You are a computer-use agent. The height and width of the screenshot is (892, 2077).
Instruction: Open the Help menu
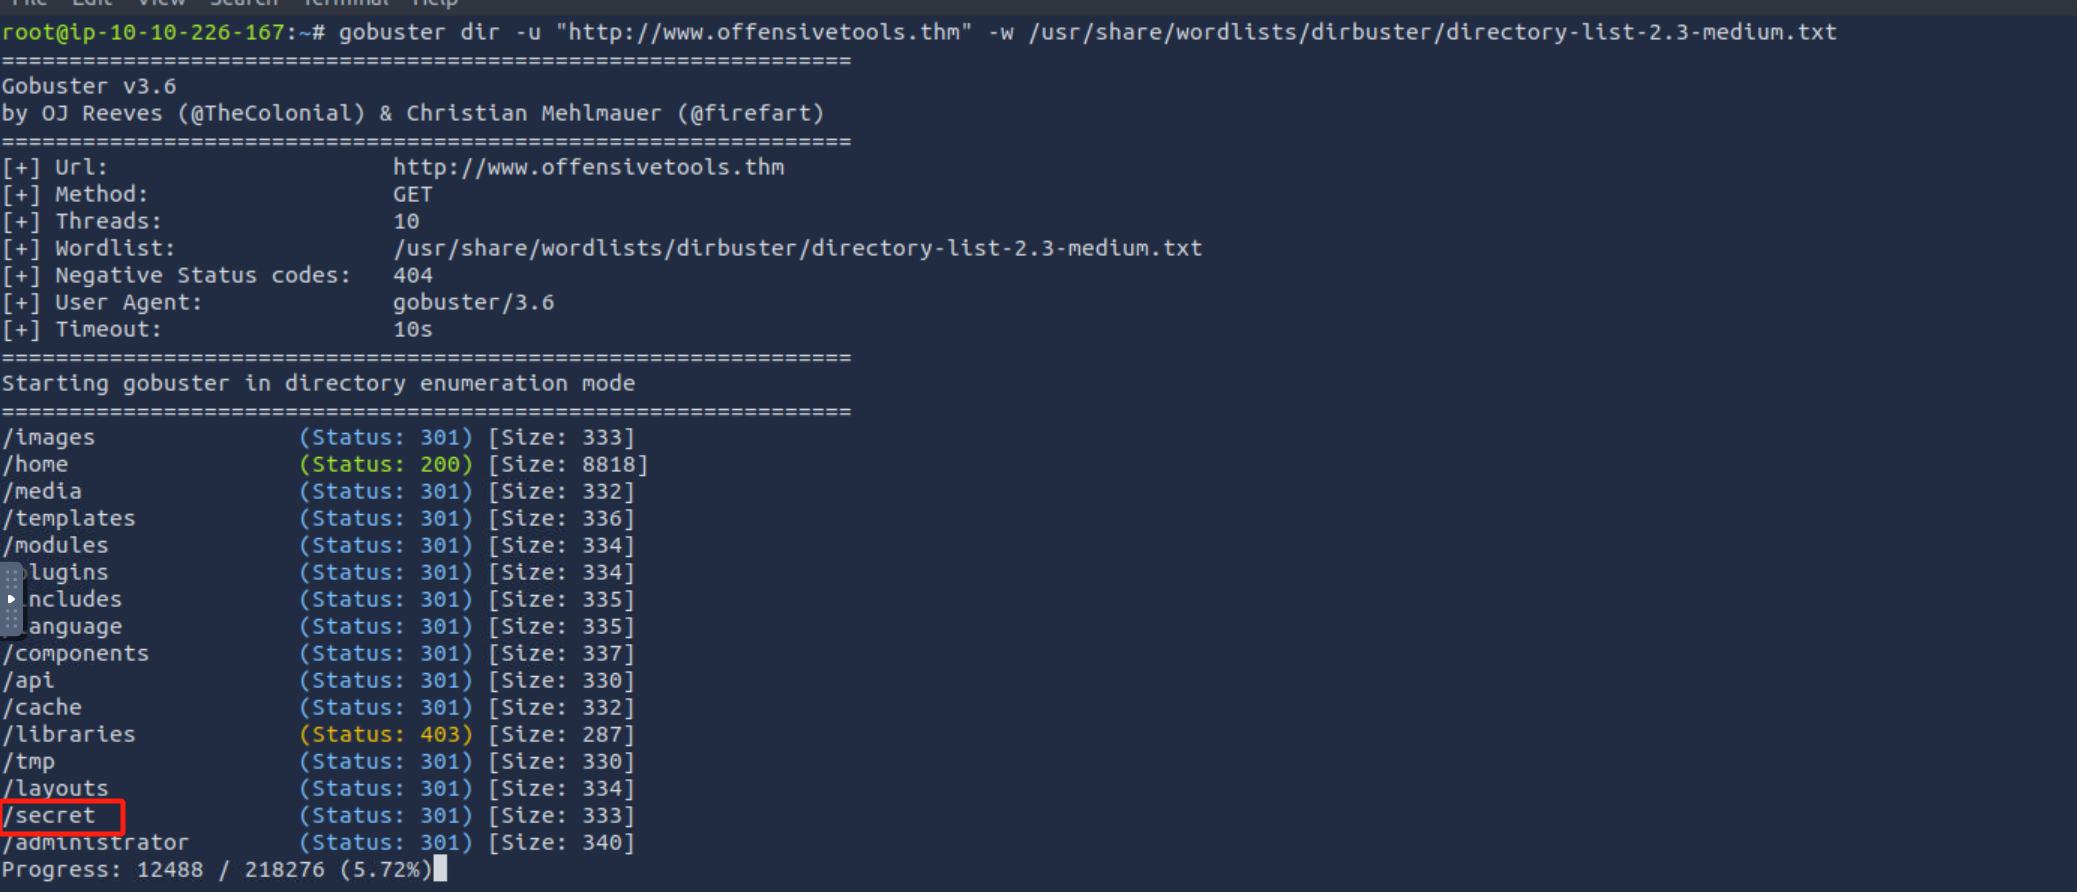435,3
